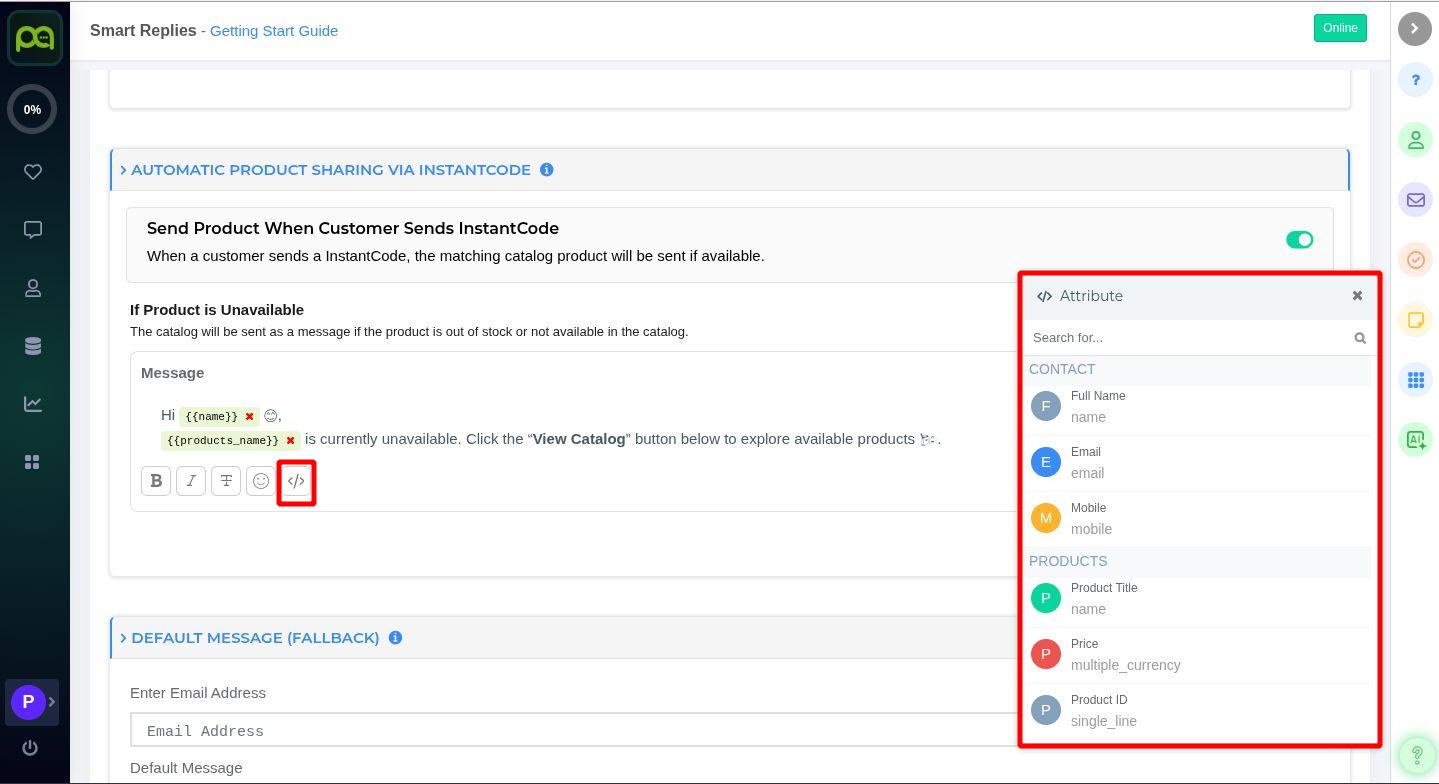This screenshot has height=784, width=1439.
Task: Collapse Automatic Product Sharing via InstantCode section
Action: [124, 170]
